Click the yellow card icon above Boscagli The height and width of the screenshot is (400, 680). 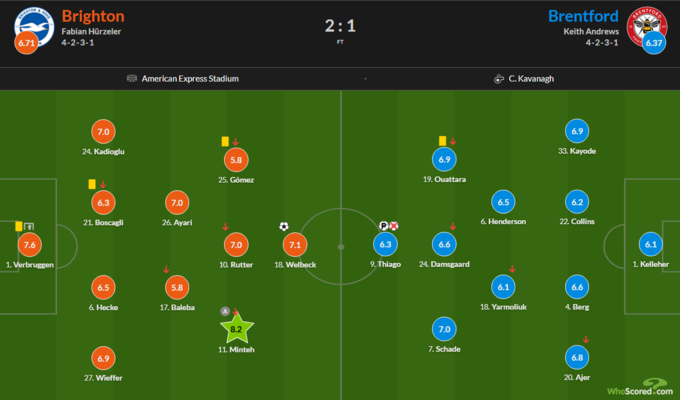pos(91,184)
